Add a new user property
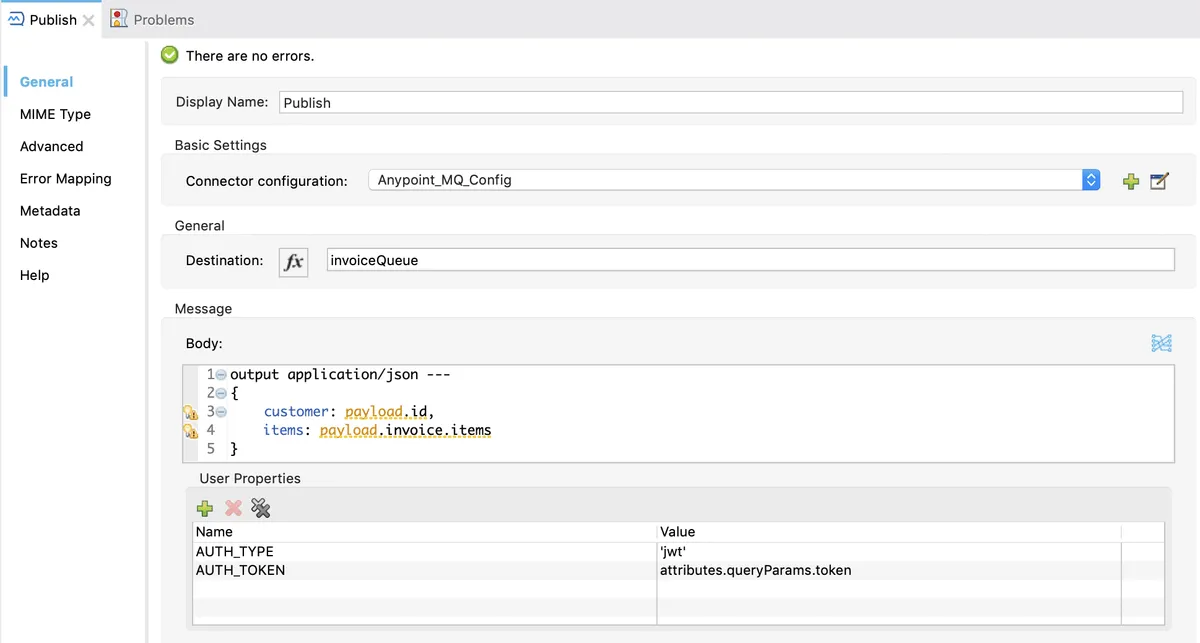Image resolution: width=1200 pixels, height=643 pixels. tap(205, 508)
